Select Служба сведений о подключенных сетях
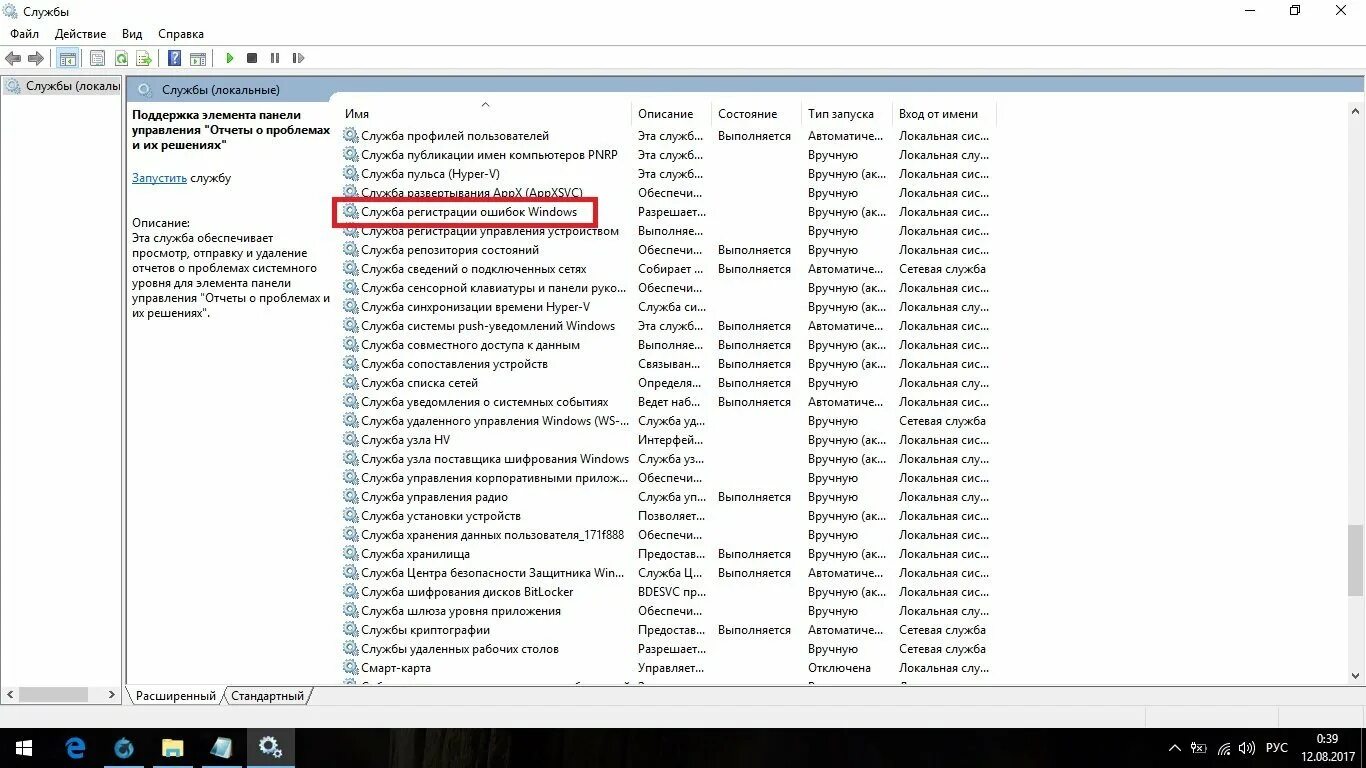Screen dimensions: 1366x768 (668, 269)
